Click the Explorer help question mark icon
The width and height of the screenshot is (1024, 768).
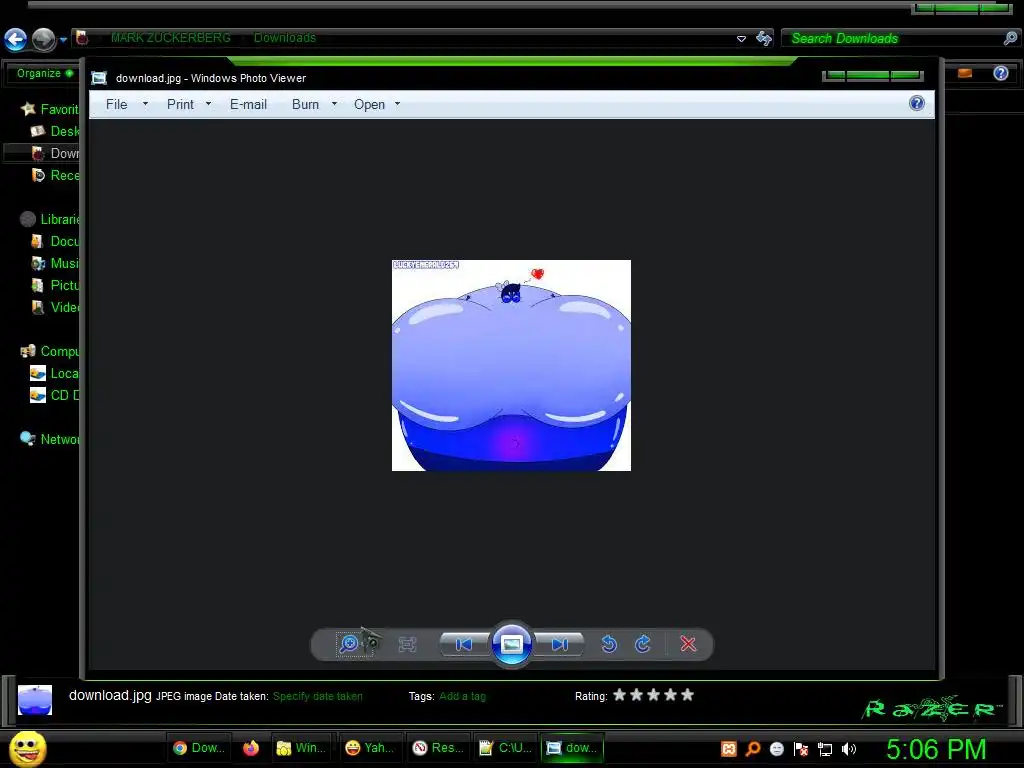(x=1000, y=72)
